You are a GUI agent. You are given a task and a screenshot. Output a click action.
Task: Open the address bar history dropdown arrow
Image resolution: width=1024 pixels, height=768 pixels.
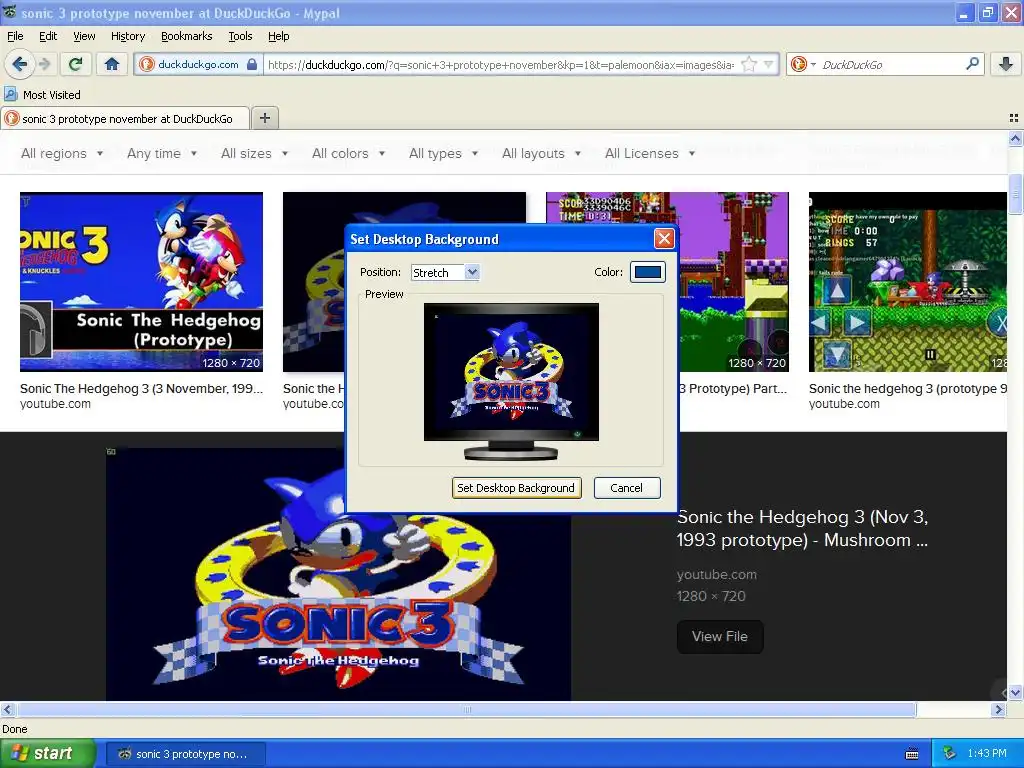coord(769,64)
